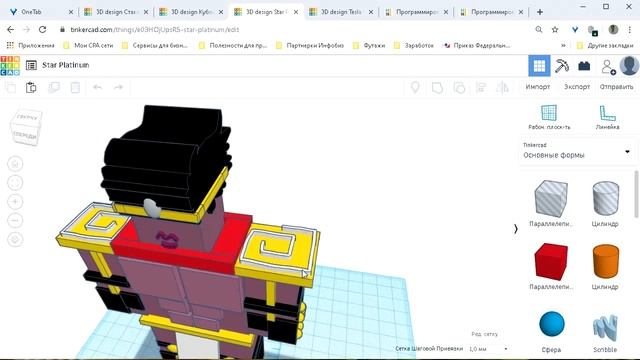640x360 pixels.
Task: Bookmark this page with star icon
Action: click(x=555, y=29)
